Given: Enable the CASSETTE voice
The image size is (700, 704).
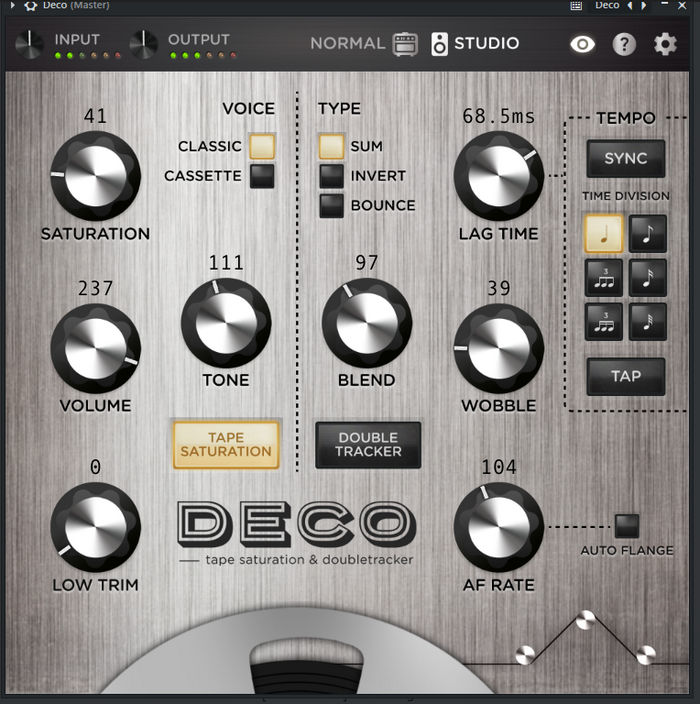Looking at the screenshot, I should tap(262, 176).
